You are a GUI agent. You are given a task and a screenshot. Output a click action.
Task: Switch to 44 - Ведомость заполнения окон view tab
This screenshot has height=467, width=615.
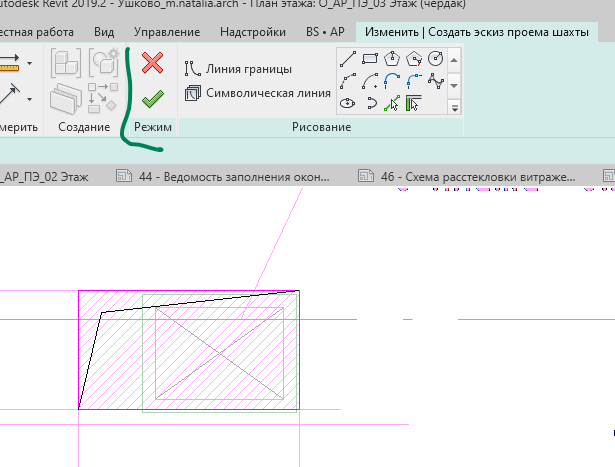coord(224,177)
